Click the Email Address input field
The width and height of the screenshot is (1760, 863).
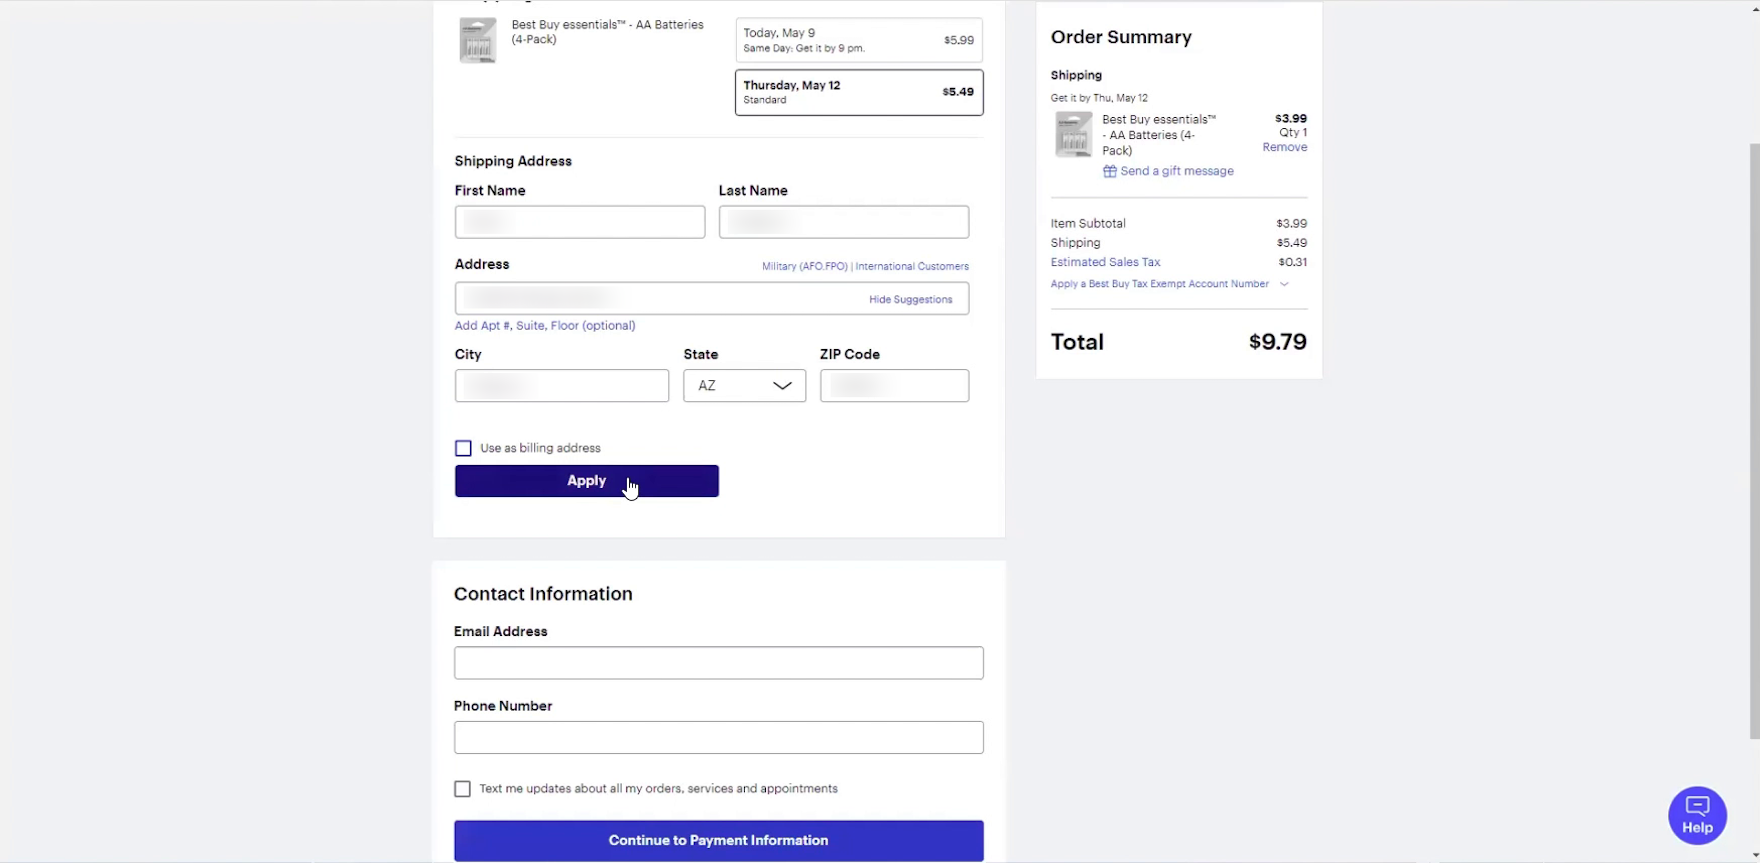pyautogui.click(x=718, y=663)
